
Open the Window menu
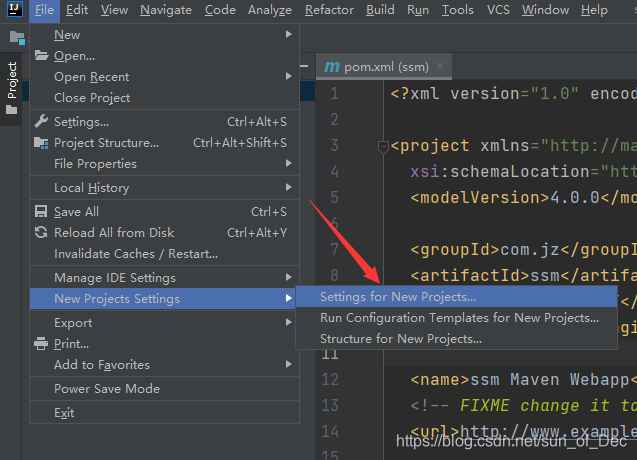tap(545, 10)
